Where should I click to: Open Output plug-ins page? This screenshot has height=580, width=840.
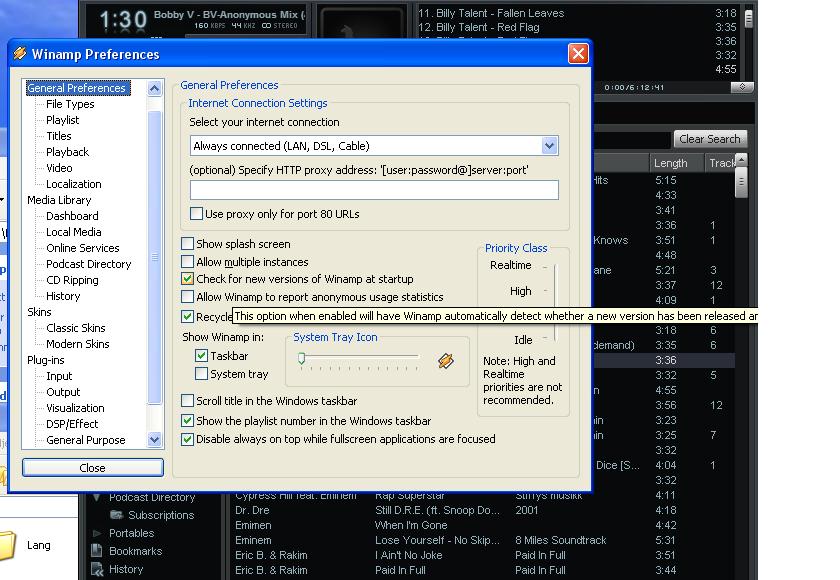point(63,393)
